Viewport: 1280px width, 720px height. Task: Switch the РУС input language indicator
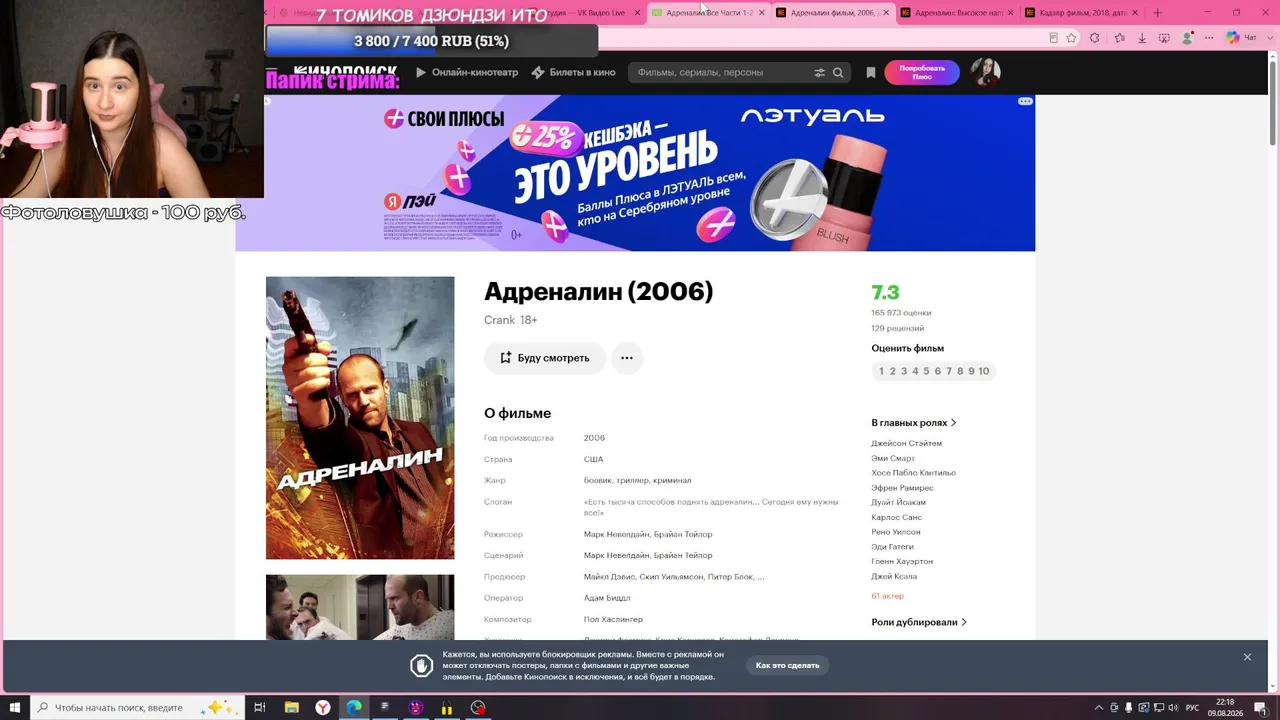[x=1195, y=708]
